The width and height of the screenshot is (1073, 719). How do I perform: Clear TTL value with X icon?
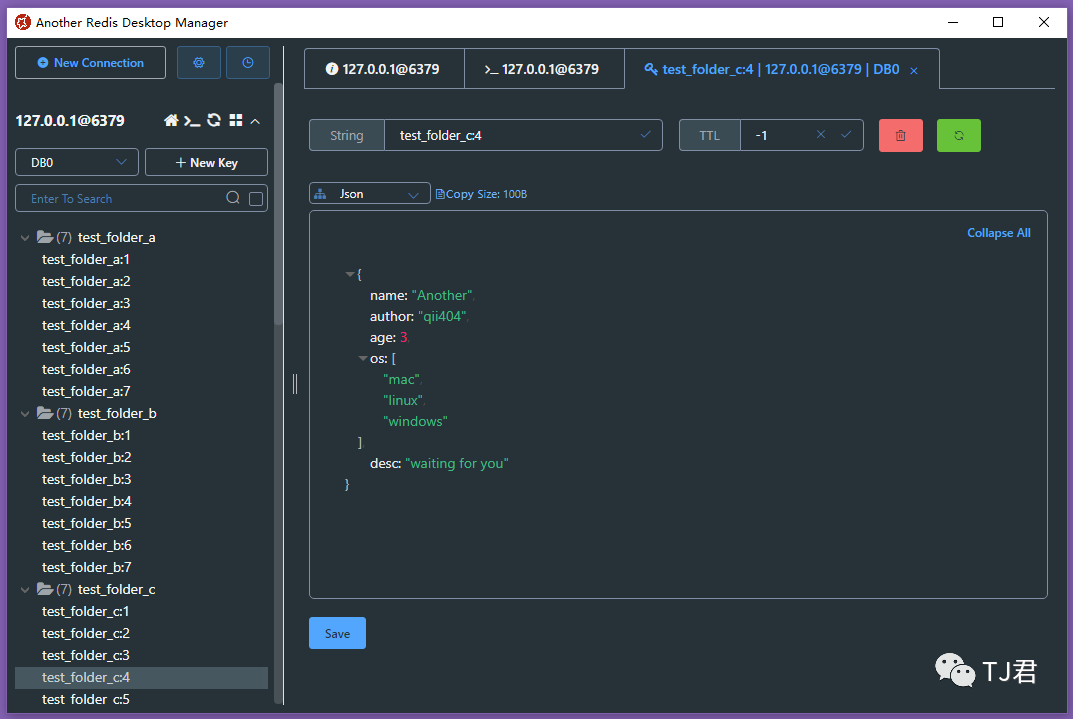coord(820,135)
